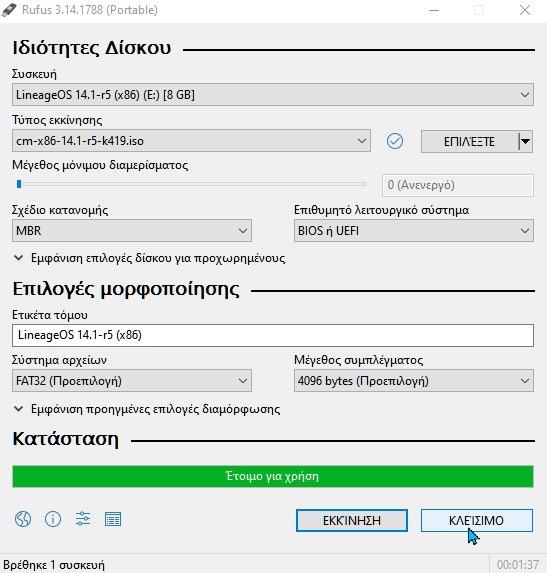Open 4096 bytes cluster size dropdown
This screenshot has width=547, height=573.
[x=414, y=381]
